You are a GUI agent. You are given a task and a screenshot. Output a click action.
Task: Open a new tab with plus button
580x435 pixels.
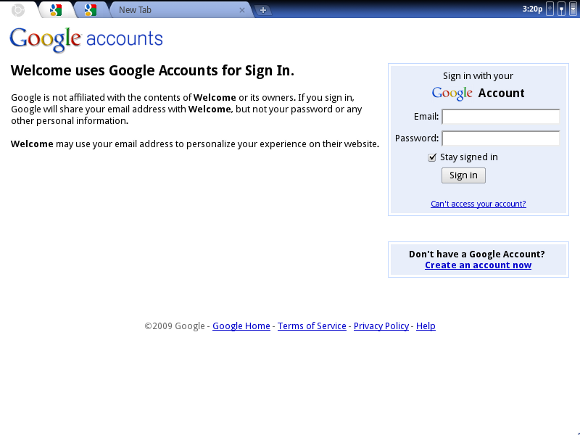point(263,10)
